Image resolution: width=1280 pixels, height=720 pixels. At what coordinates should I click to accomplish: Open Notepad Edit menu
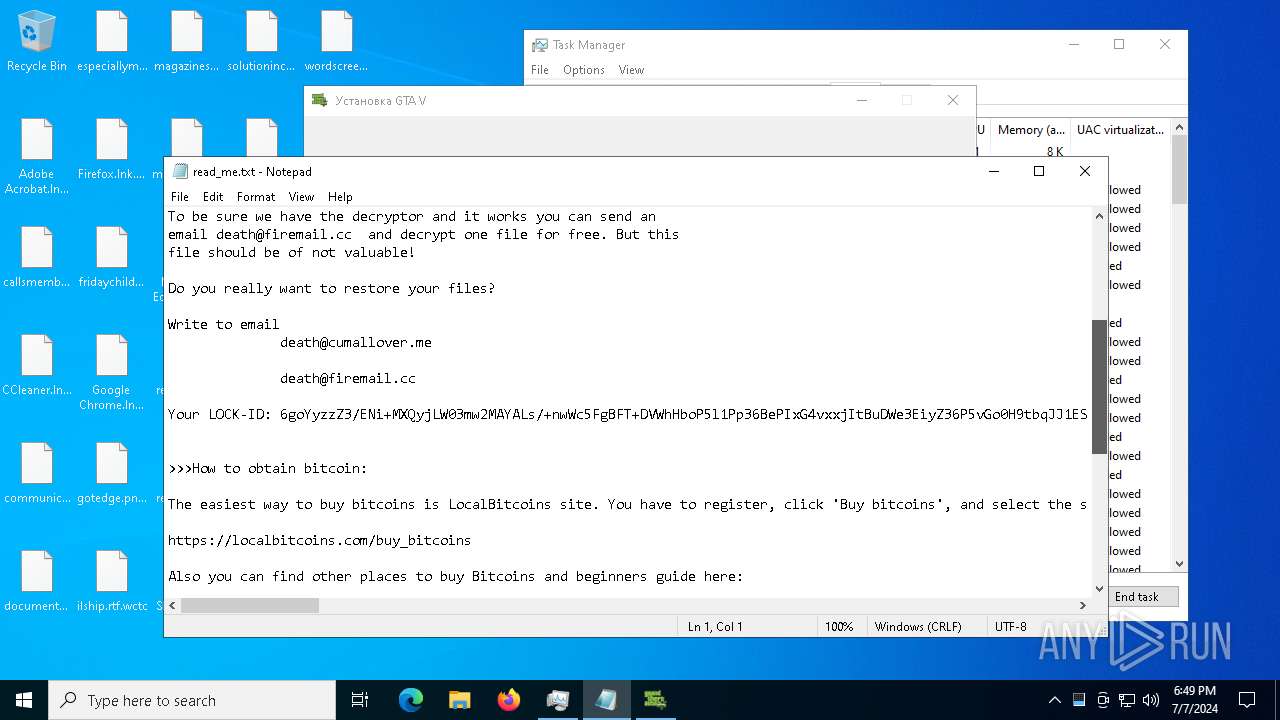point(213,197)
